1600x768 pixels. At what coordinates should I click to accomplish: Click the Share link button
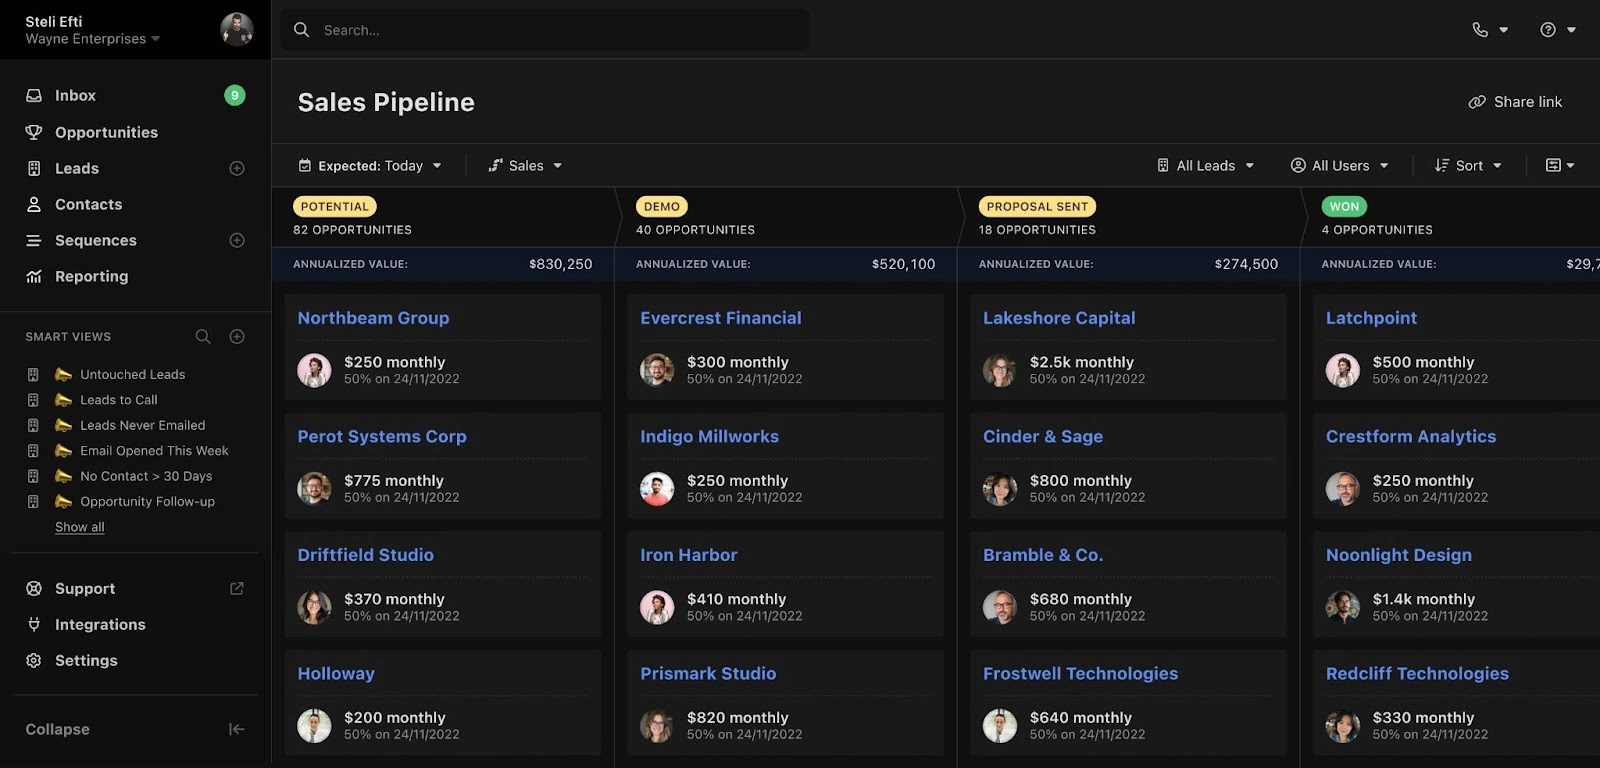(x=1515, y=102)
